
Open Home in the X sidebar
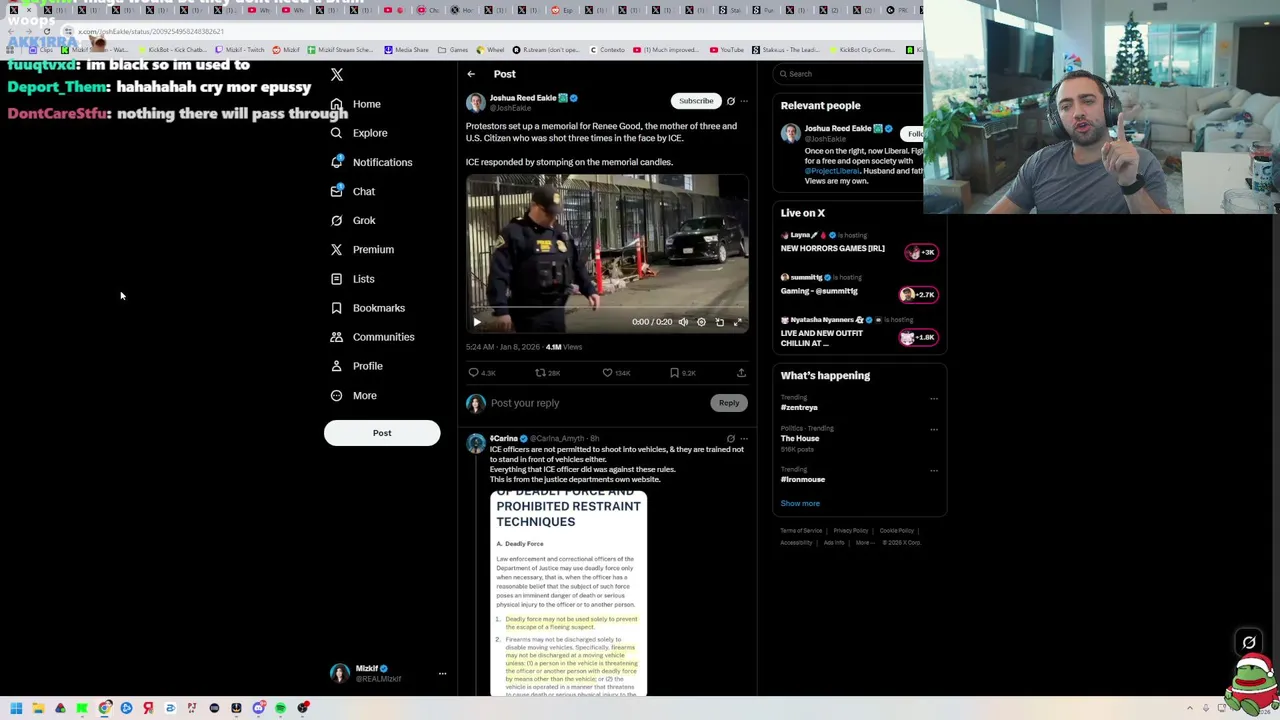click(356, 104)
